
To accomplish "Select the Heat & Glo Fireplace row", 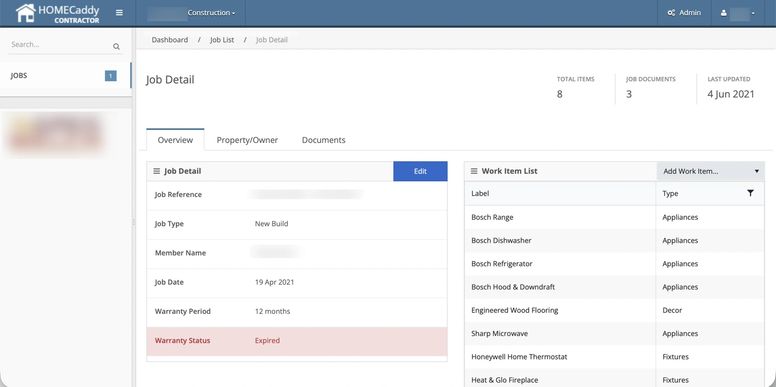I will (x=614, y=379).
